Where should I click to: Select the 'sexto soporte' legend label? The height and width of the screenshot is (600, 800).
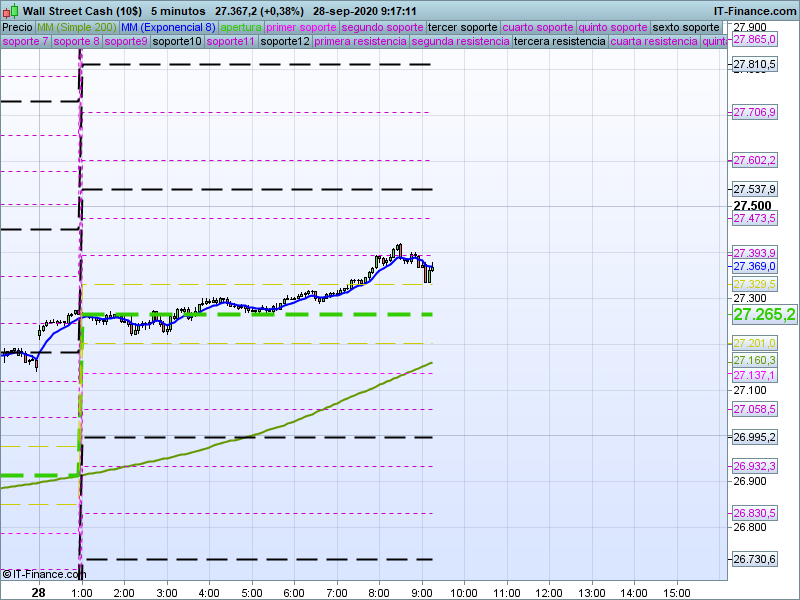[x=685, y=27]
